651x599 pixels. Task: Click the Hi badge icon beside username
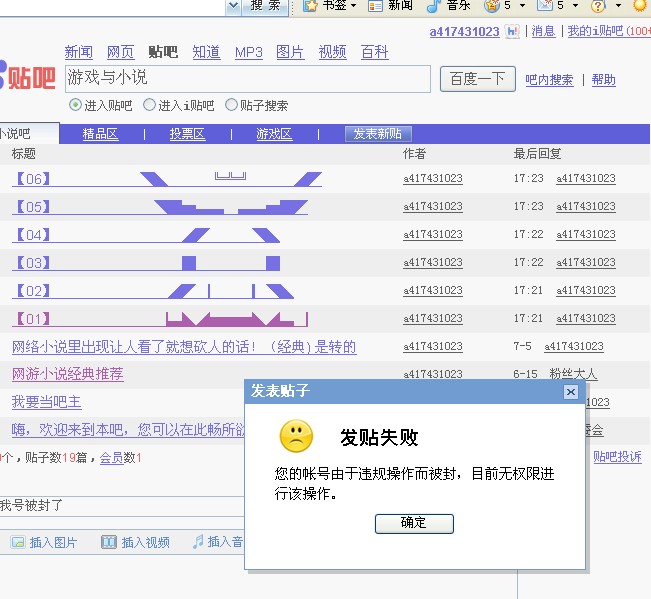click(512, 31)
